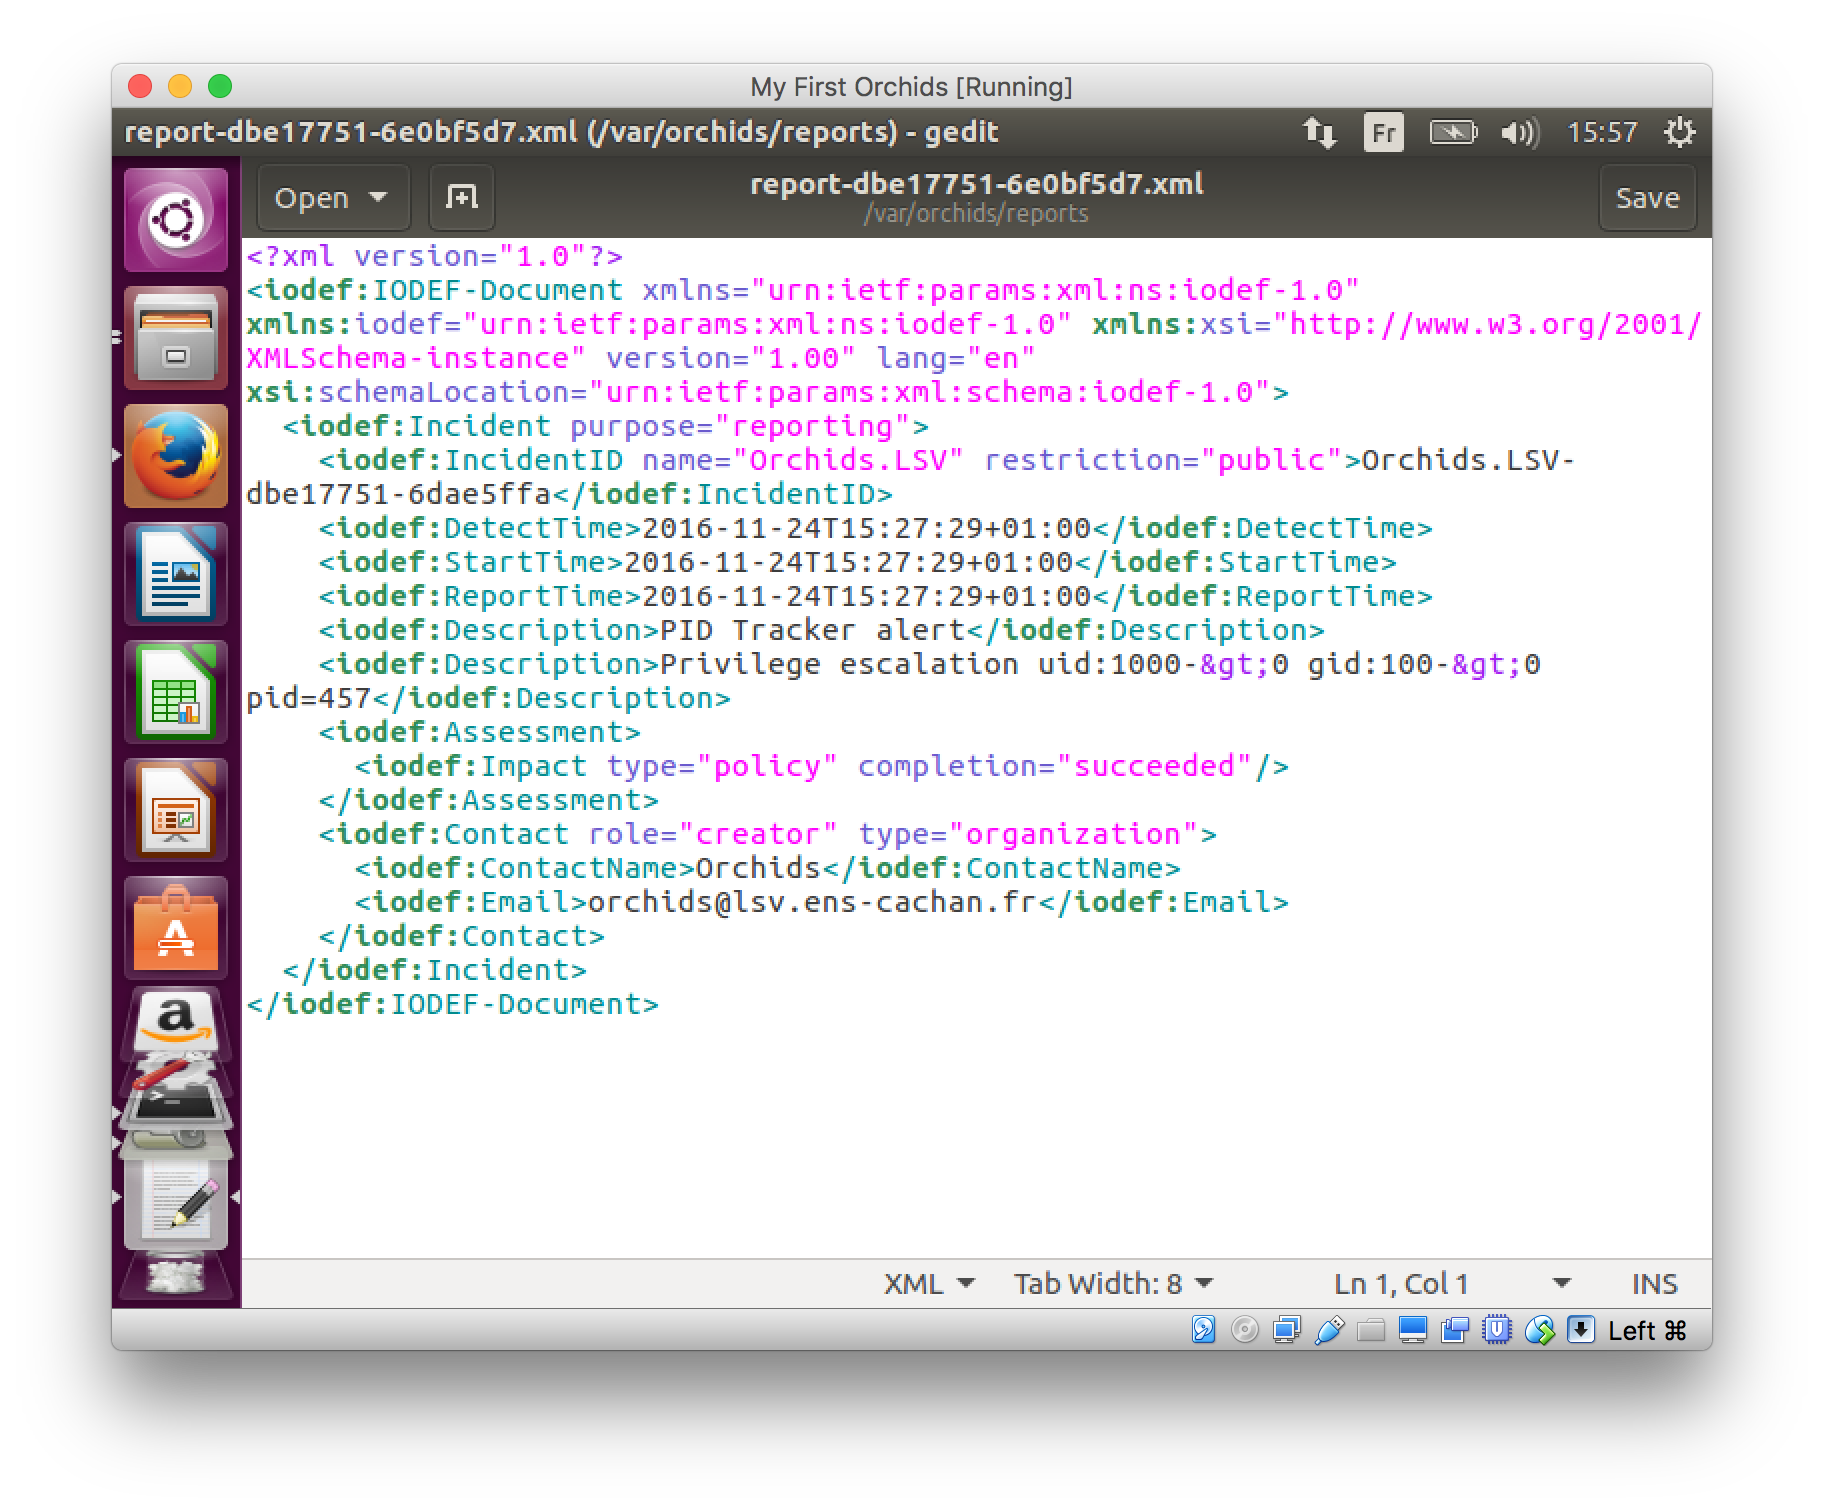Open the Ubuntu Dash search launcher
Viewport: 1824px width, 1510px height.
click(176, 220)
